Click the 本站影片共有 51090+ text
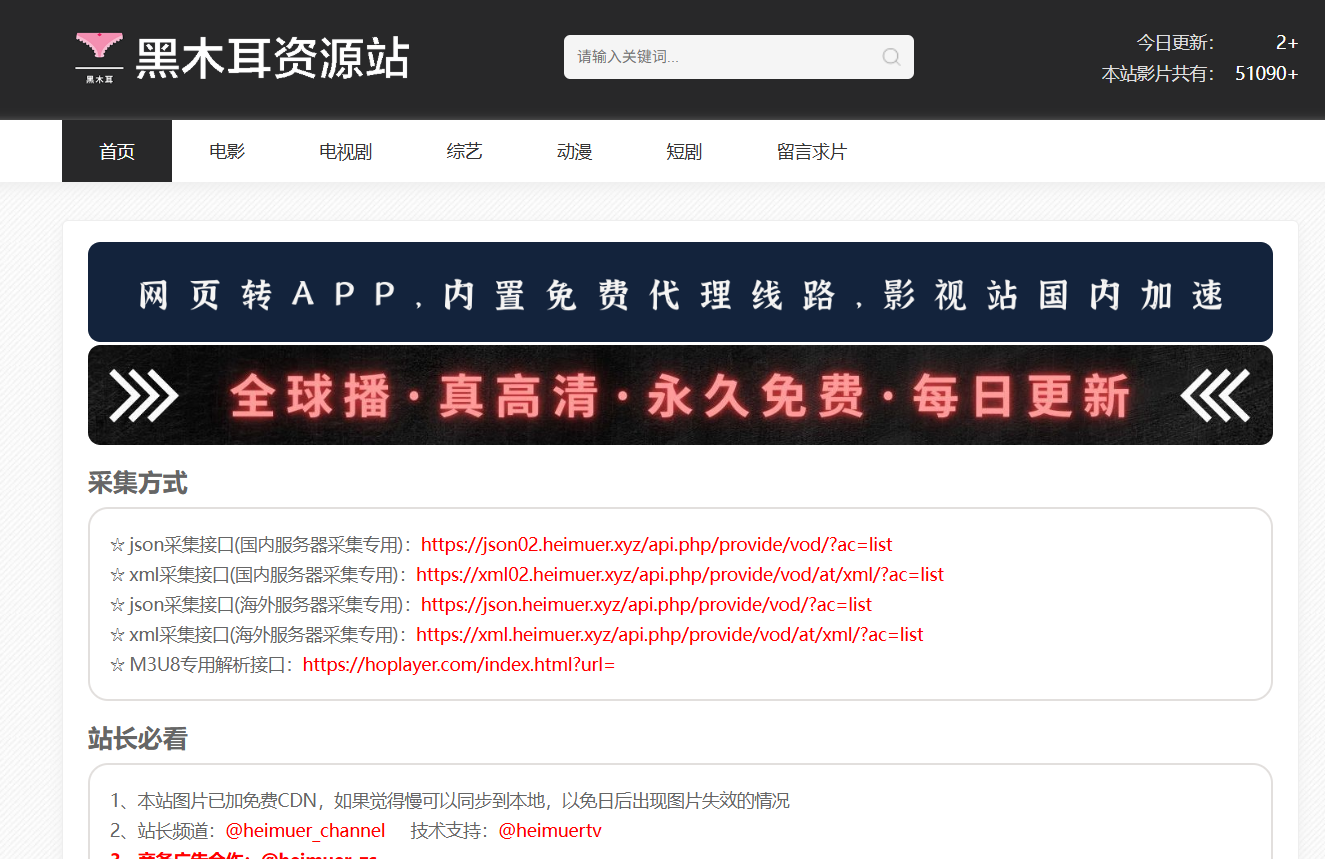This screenshot has width=1325, height=859. (x=1200, y=74)
